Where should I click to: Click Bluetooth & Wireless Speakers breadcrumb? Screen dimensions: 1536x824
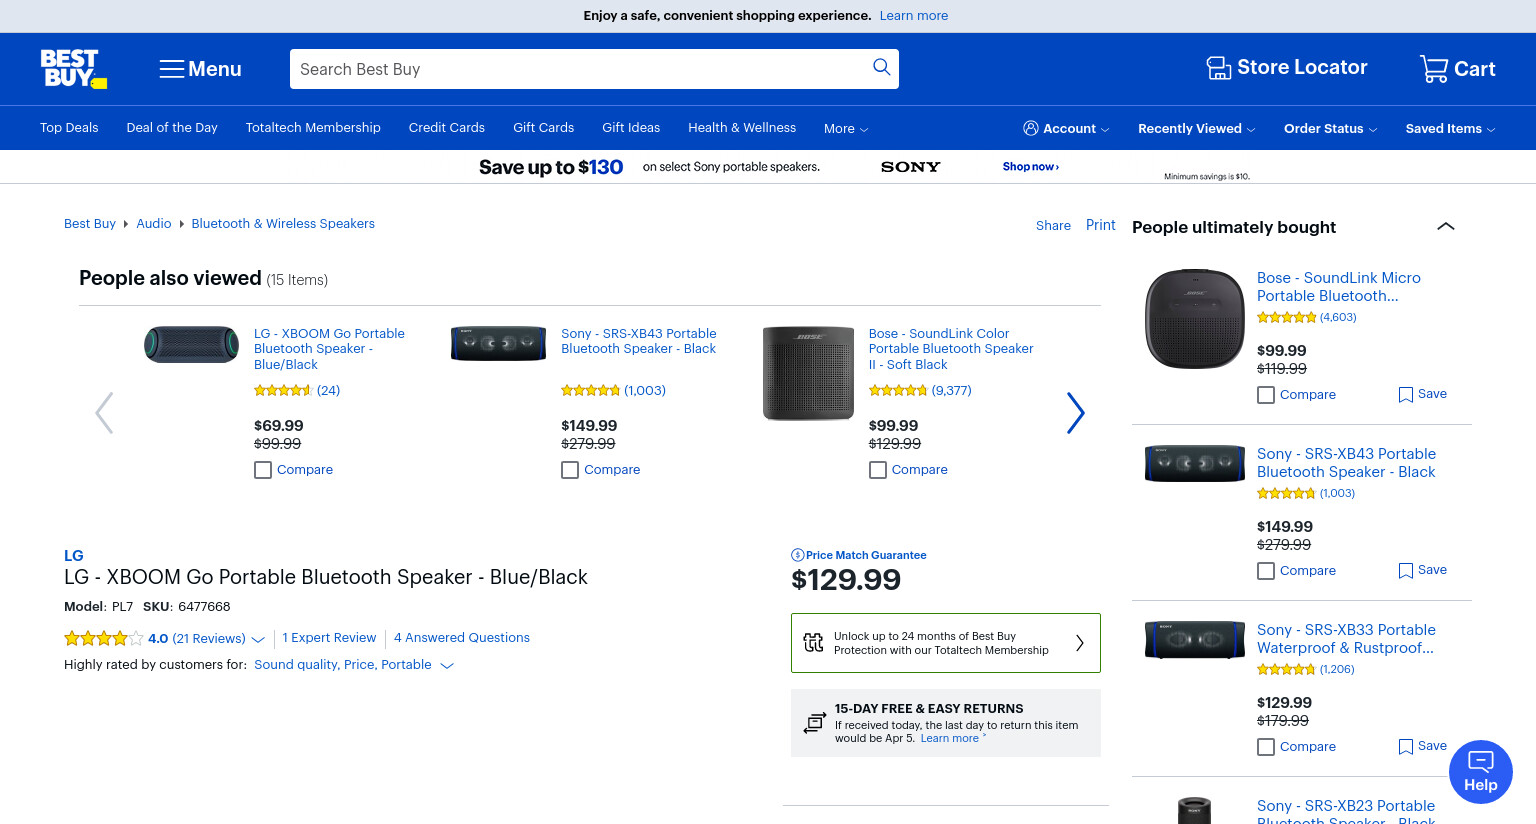[283, 224]
